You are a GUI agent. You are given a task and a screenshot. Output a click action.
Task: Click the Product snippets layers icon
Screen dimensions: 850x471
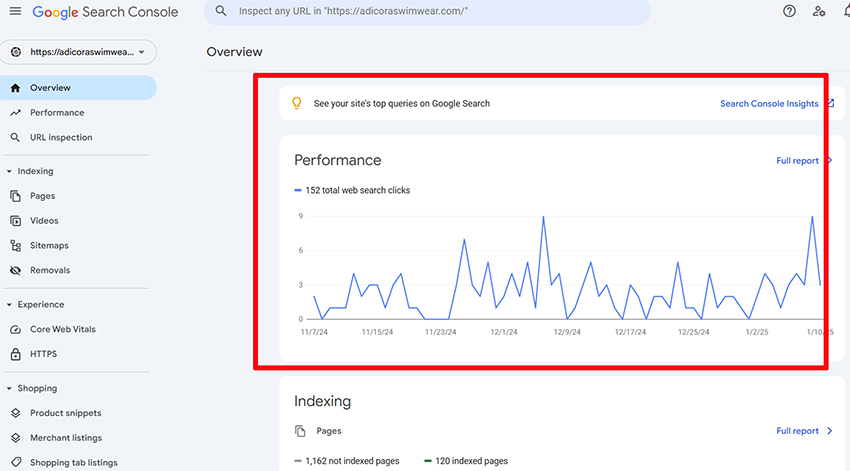pyautogui.click(x=15, y=414)
